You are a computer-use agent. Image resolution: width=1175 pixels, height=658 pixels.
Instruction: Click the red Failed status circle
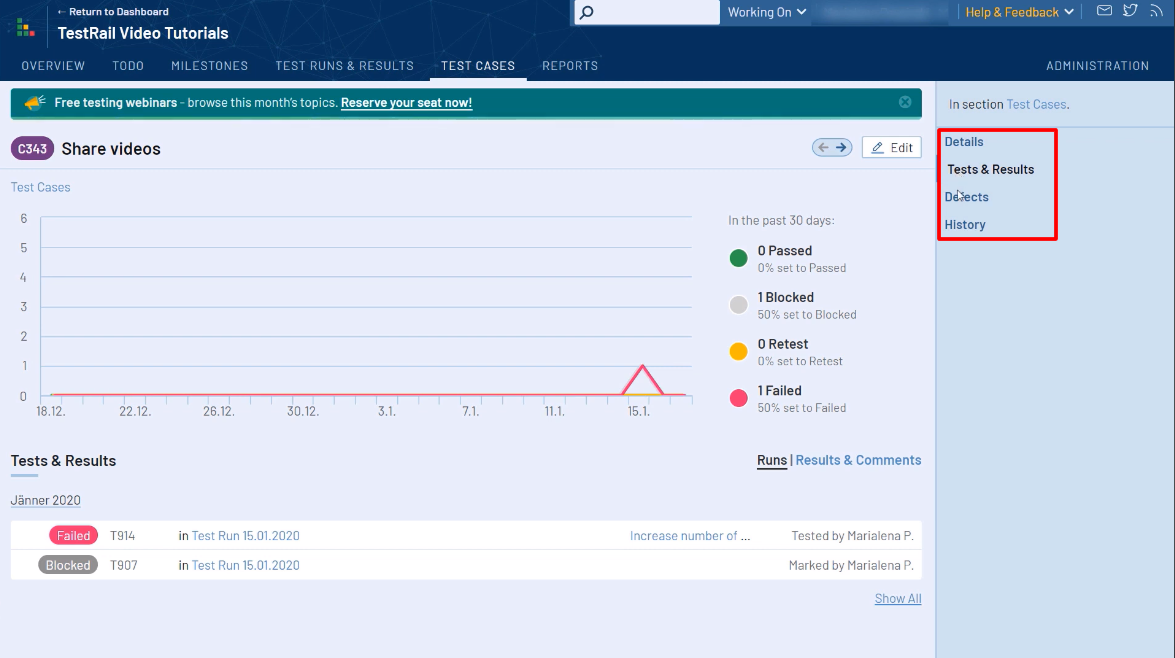tap(739, 398)
